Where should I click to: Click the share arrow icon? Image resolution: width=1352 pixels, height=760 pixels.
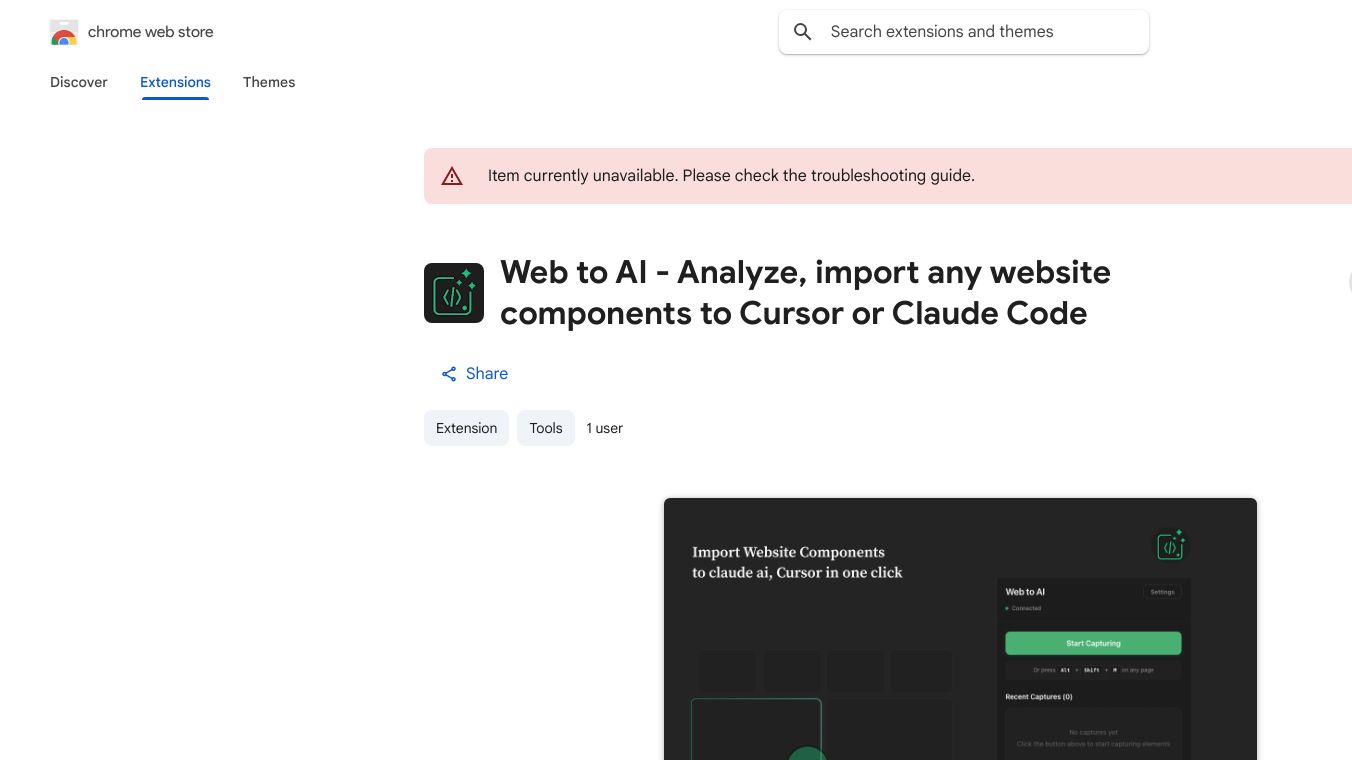tap(449, 374)
